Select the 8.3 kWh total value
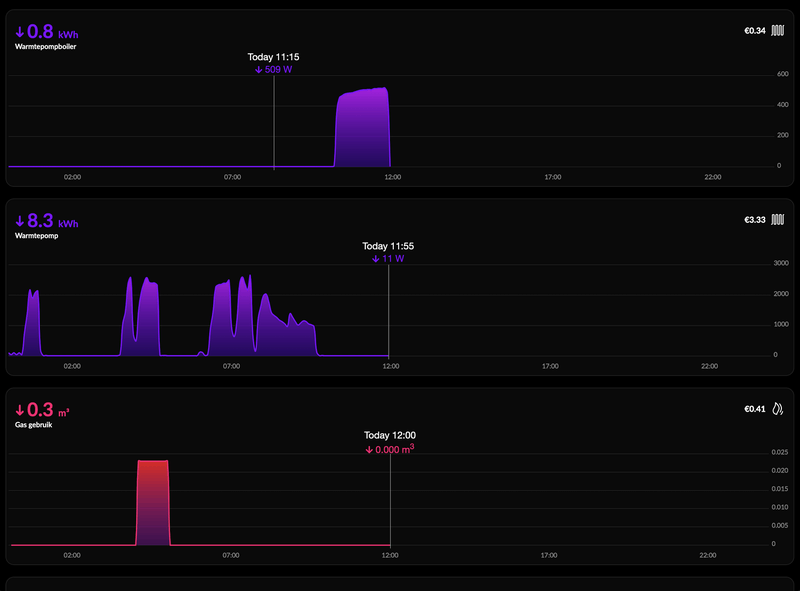800x591 pixels. point(53,220)
